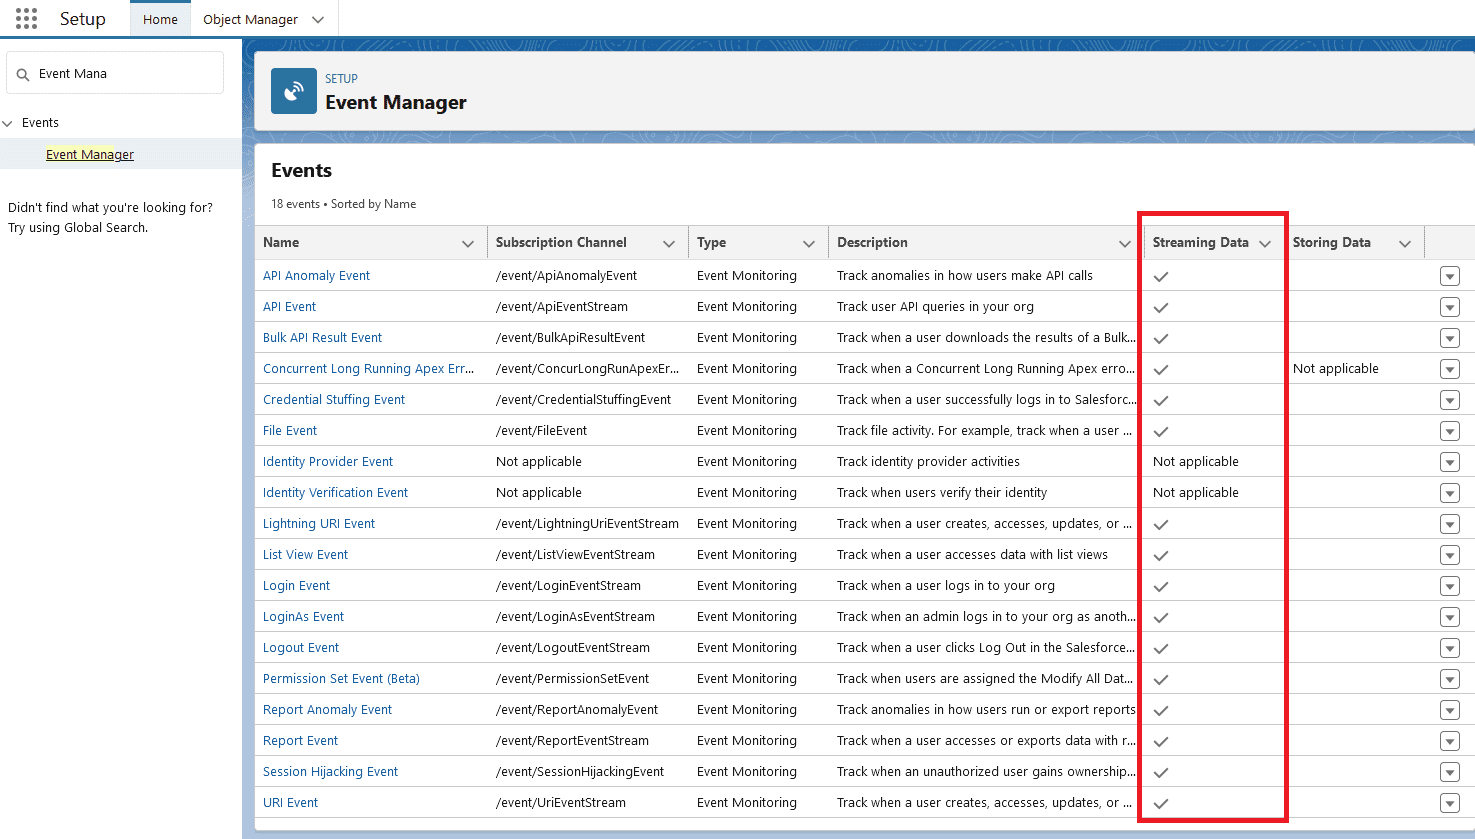
Task: Sort by the Subscription Channel column header
Action: point(561,242)
